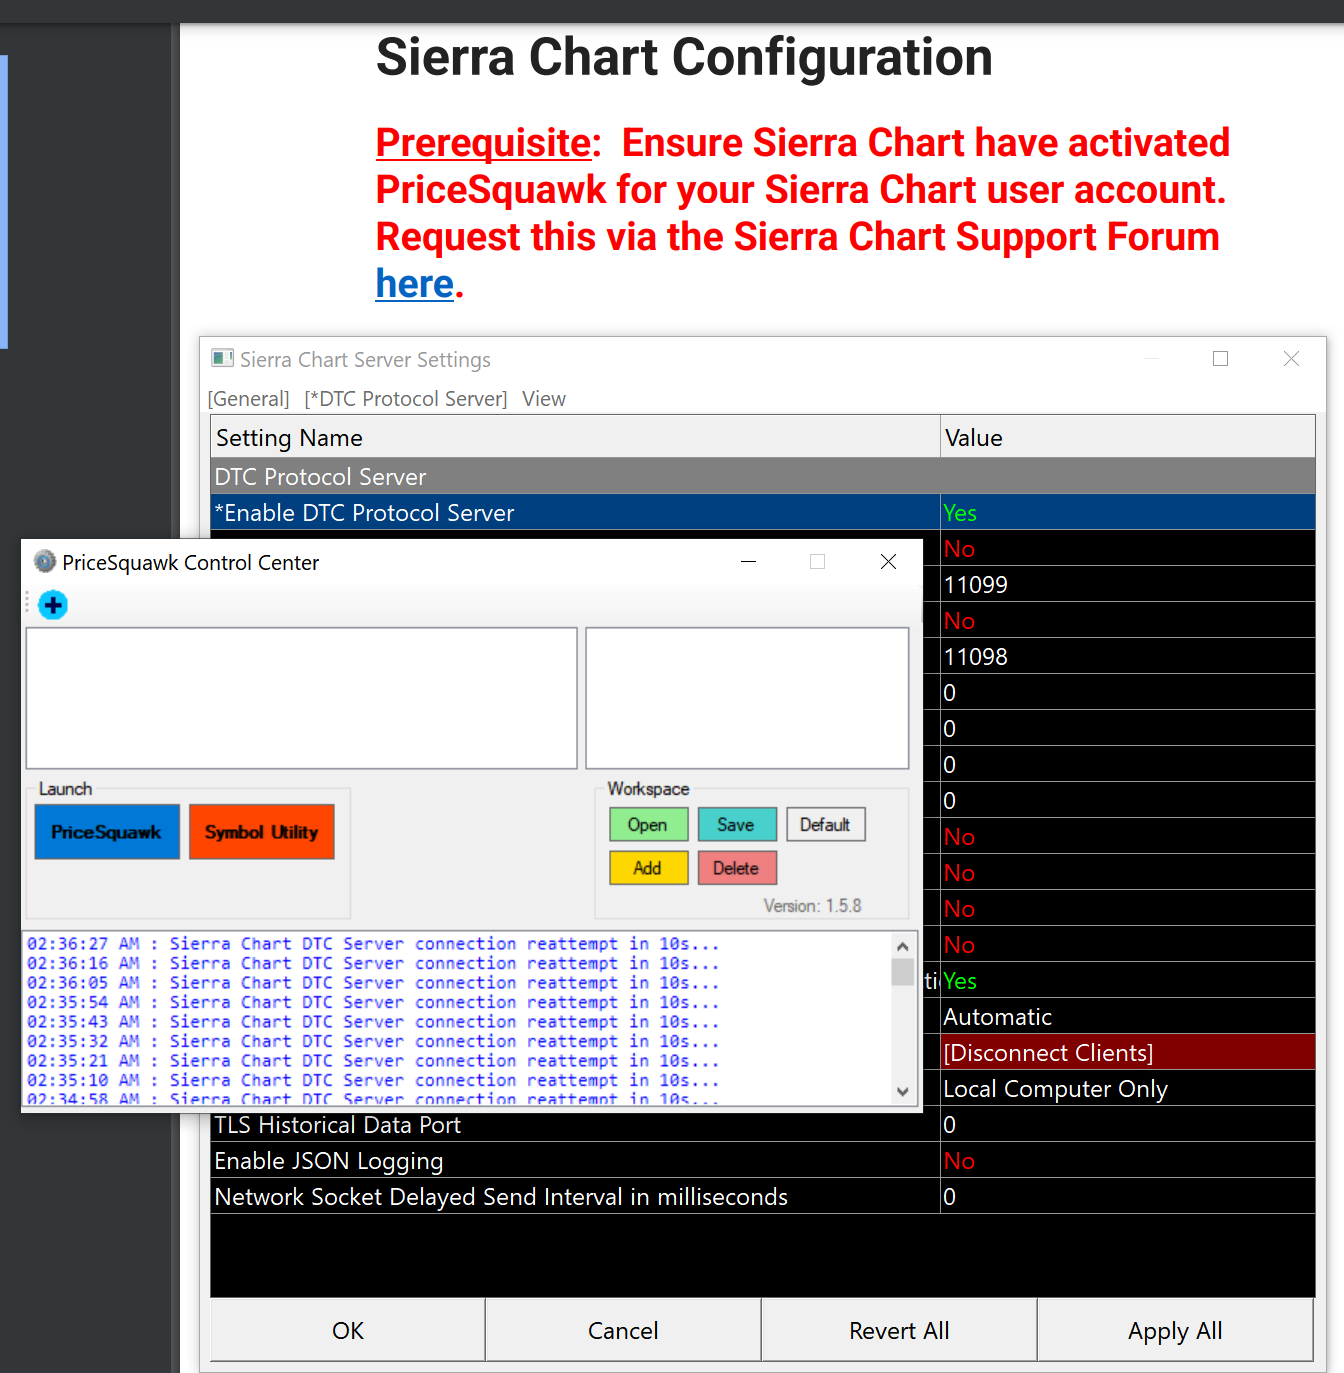Image resolution: width=1344 pixels, height=1373 pixels.
Task: Click the Apply All button
Action: [1175, 1330]
